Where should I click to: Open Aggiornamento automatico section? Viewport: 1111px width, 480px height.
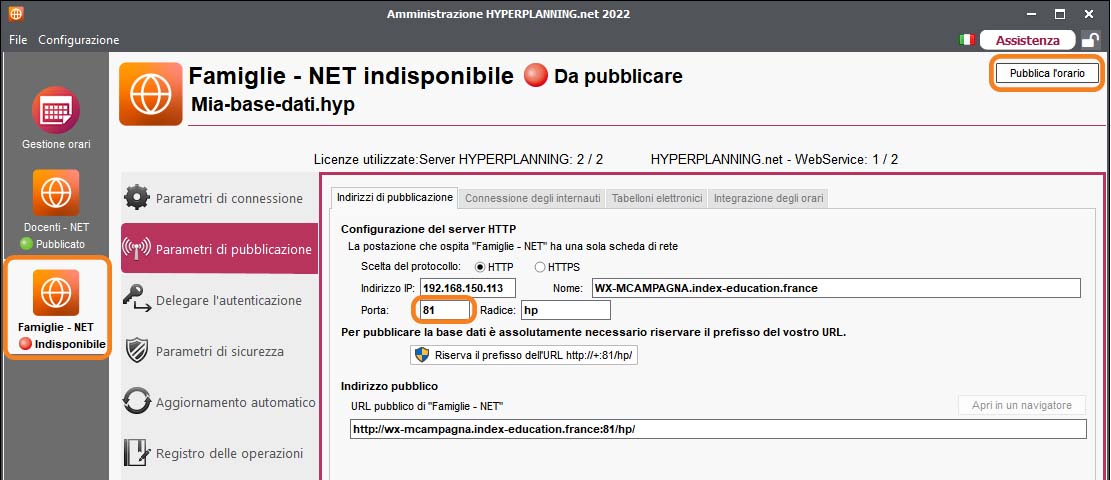(220, 402)
